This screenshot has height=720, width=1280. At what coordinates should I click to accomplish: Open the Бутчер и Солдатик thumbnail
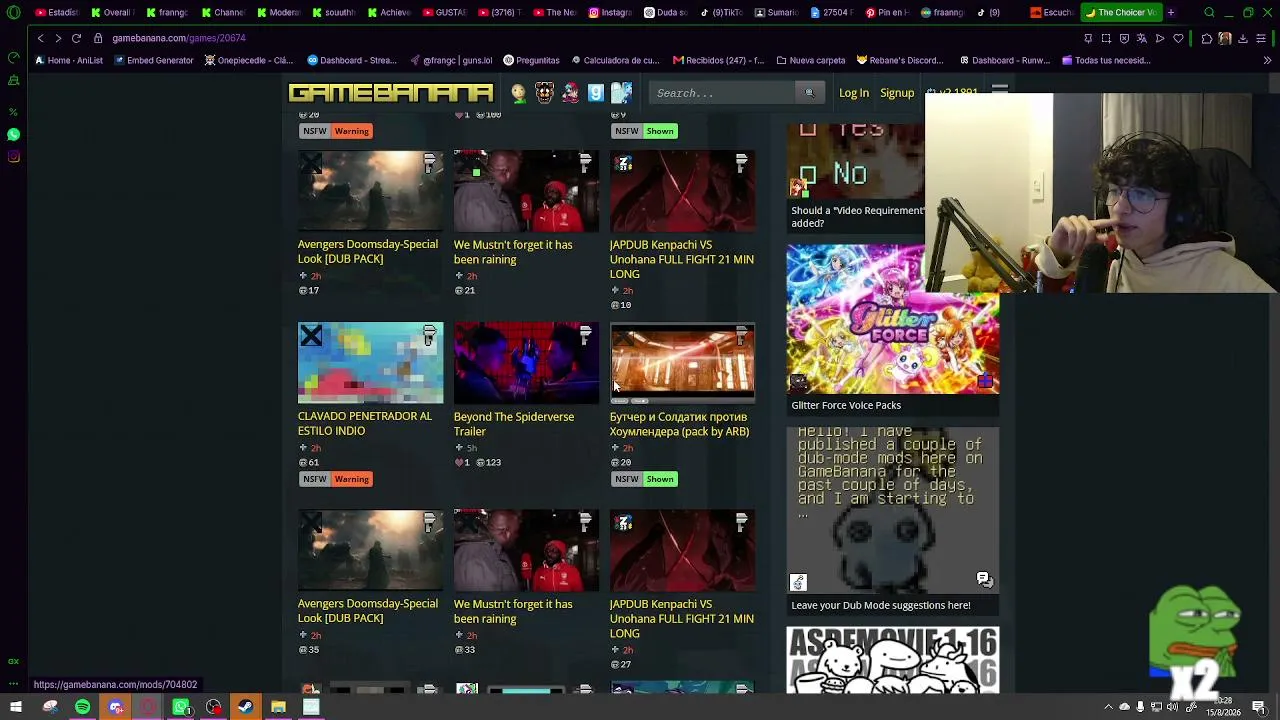click(682, 362)
